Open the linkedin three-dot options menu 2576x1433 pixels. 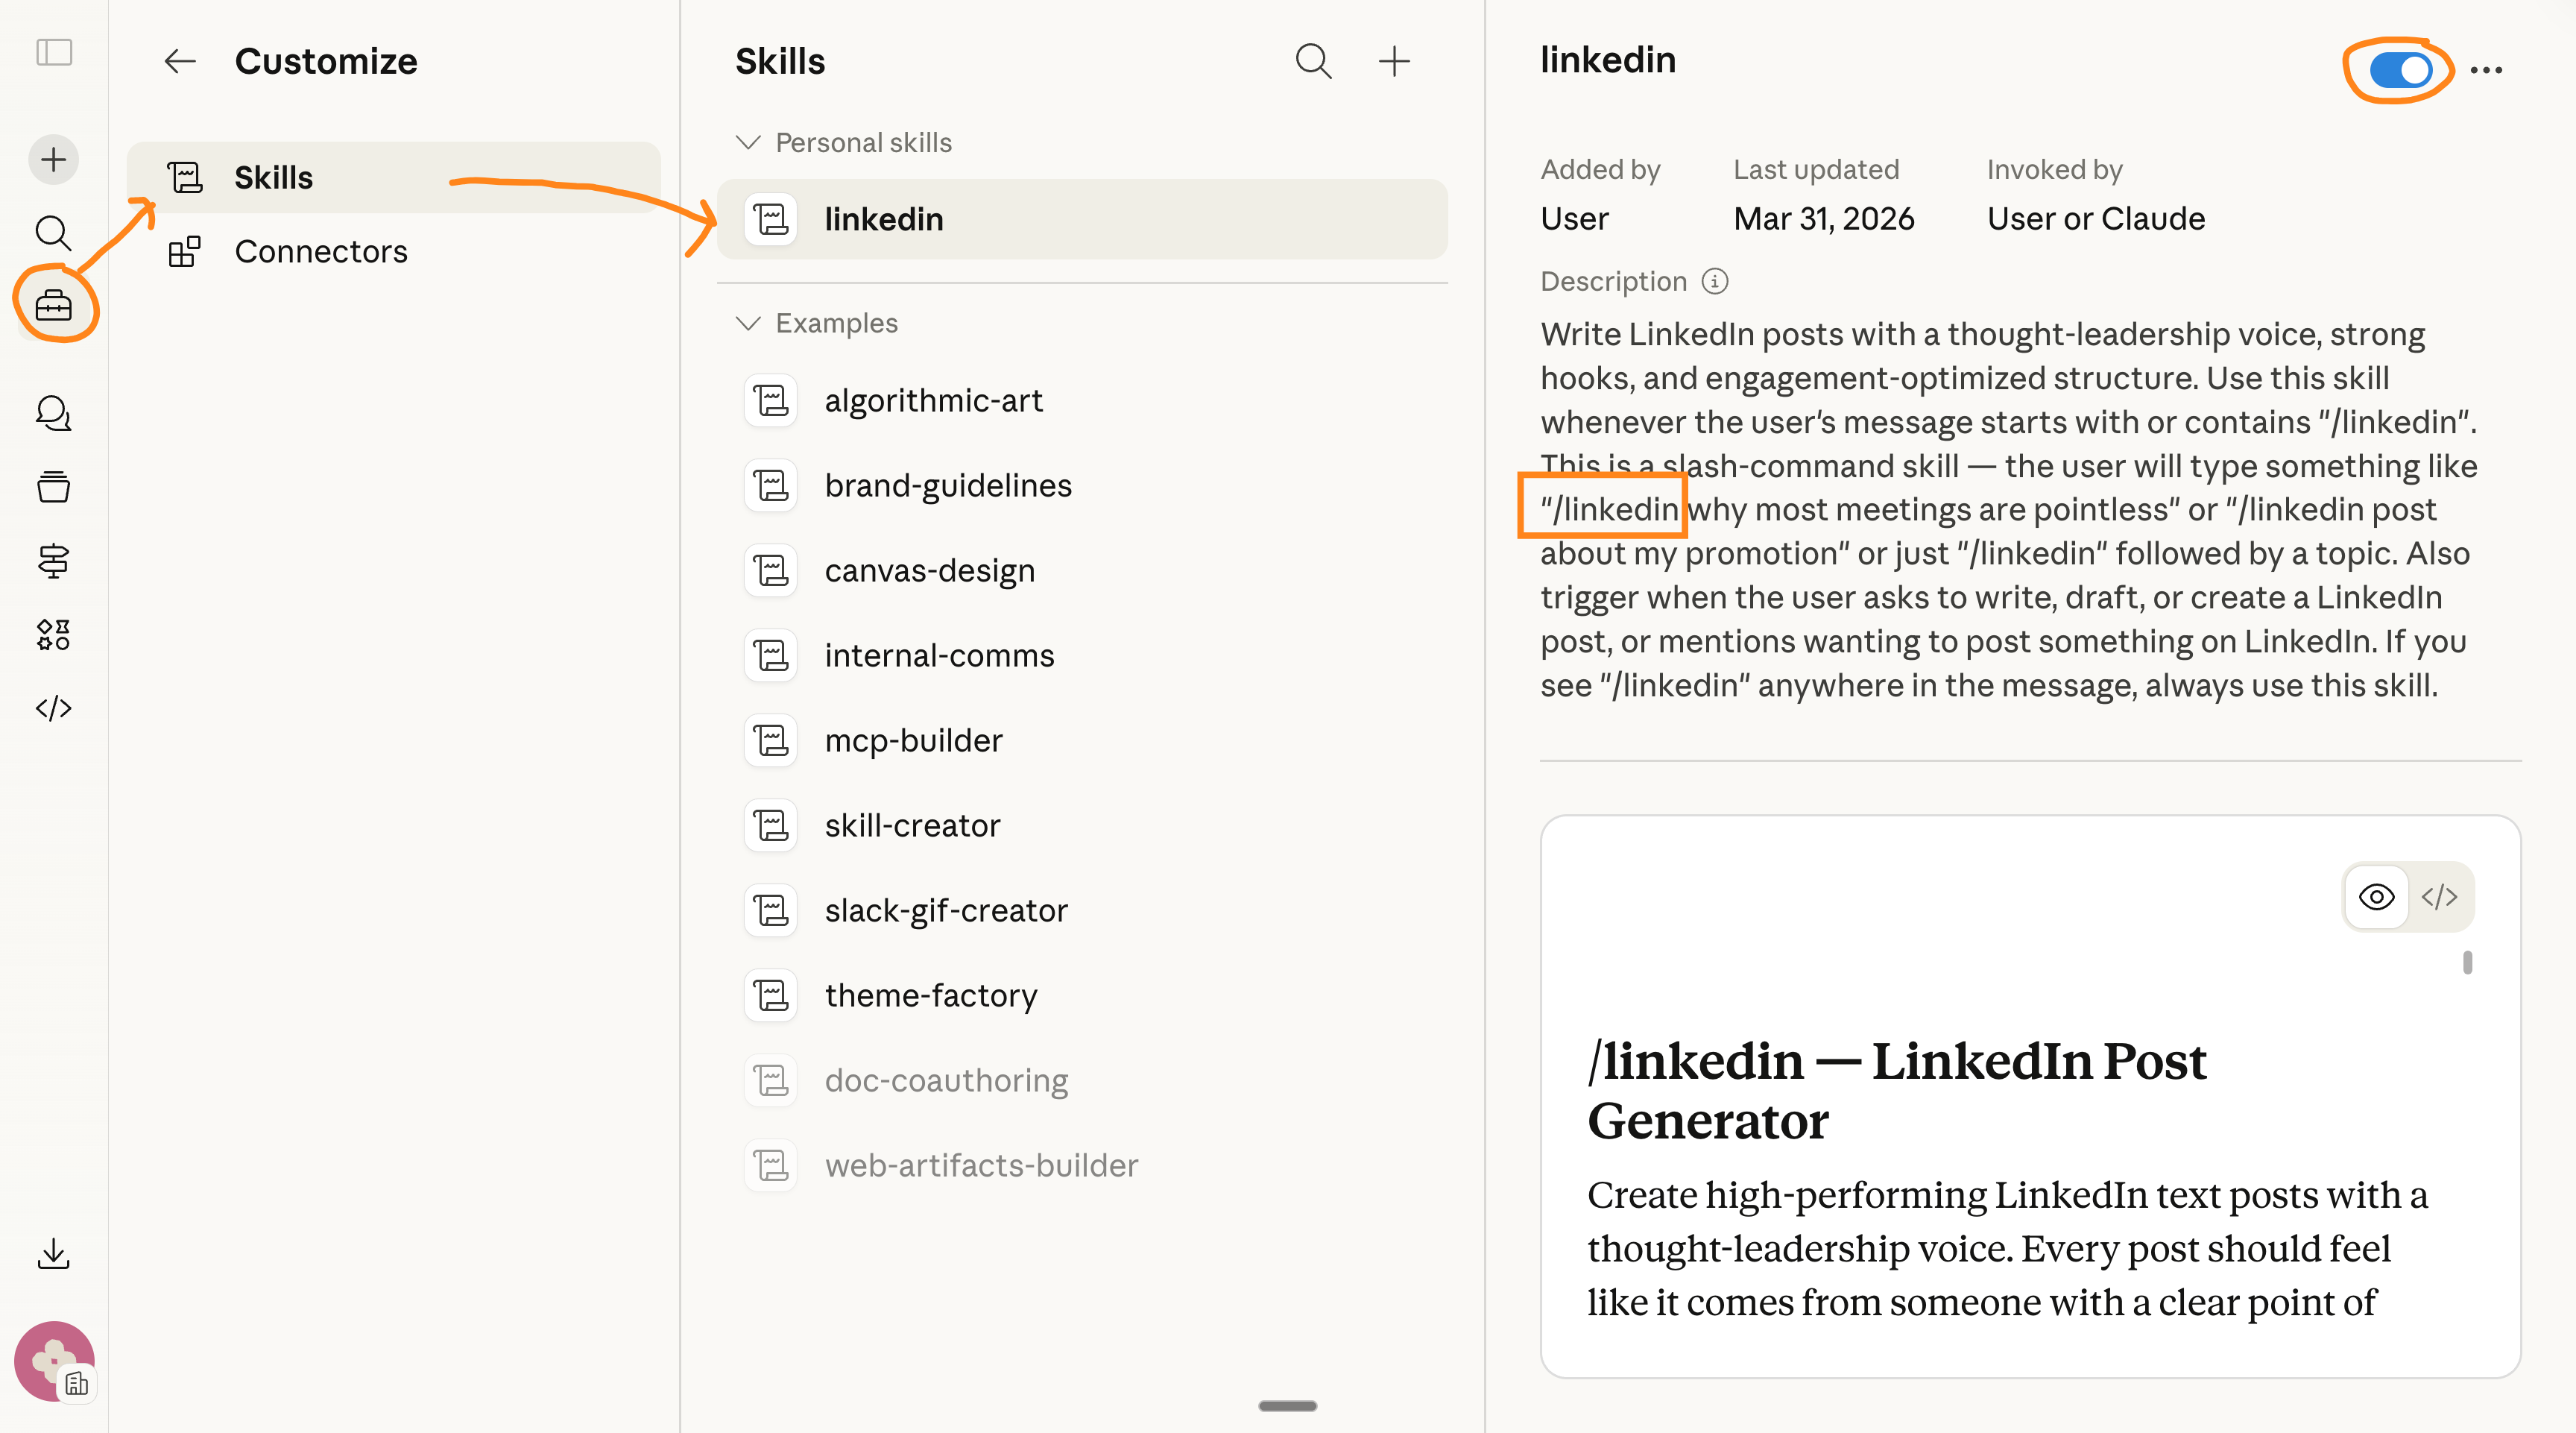point(2486,70)
